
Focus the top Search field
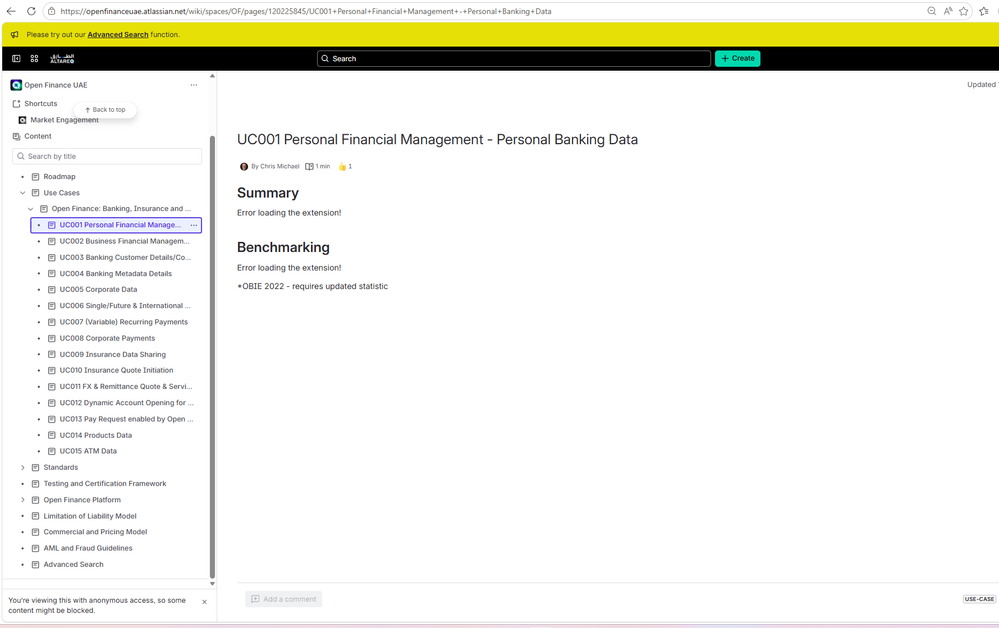pyautogui.click(x=514, y=58)
